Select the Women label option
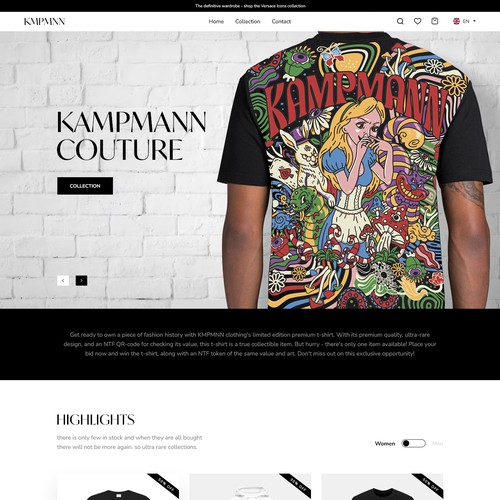 385,444
